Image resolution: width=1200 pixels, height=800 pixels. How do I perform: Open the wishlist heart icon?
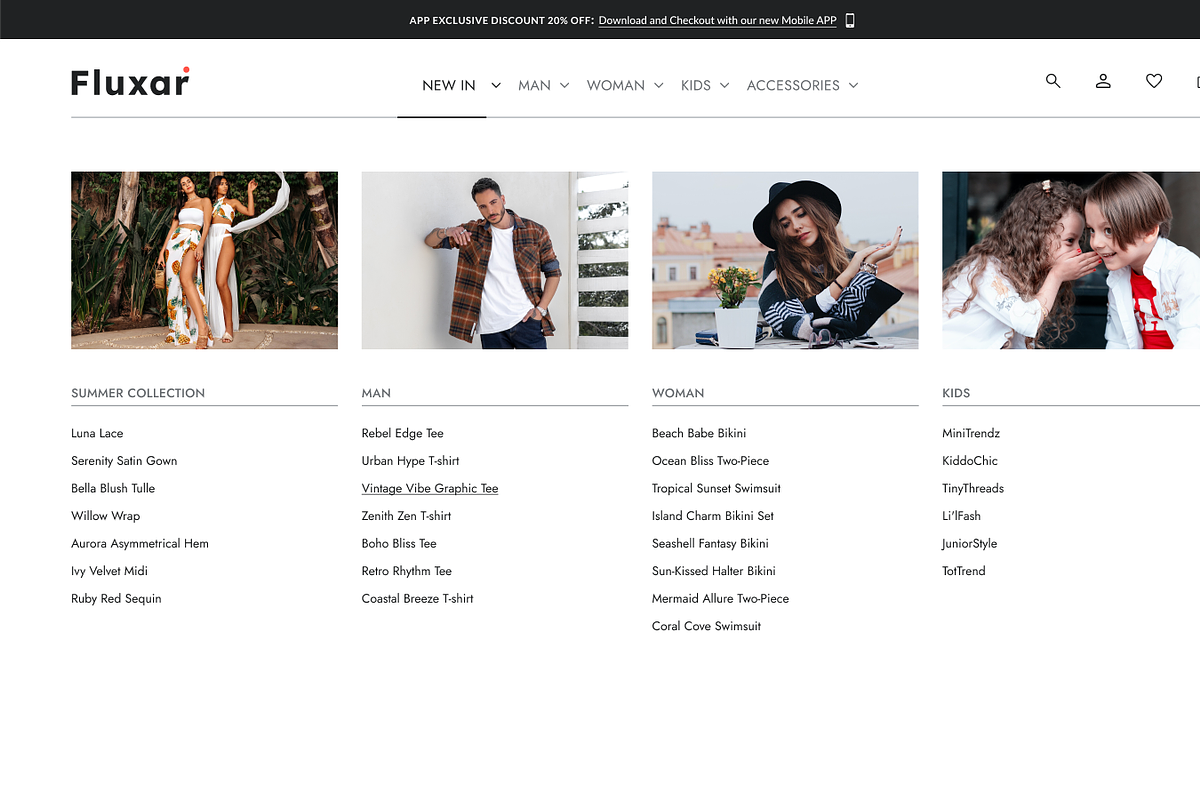1154,81
